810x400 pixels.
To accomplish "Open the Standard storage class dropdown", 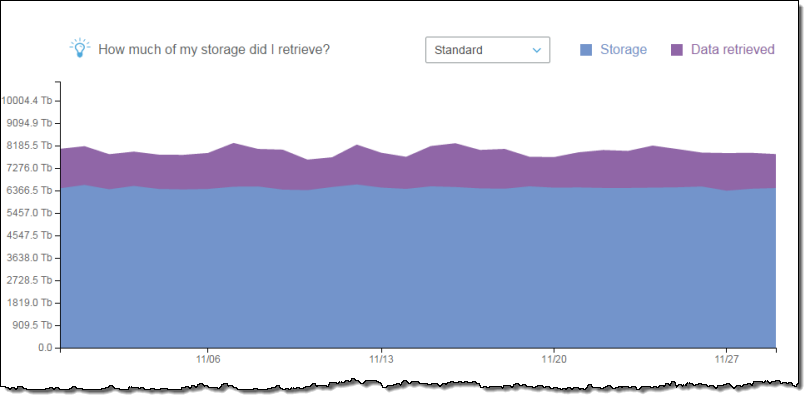I will (487, 50).
